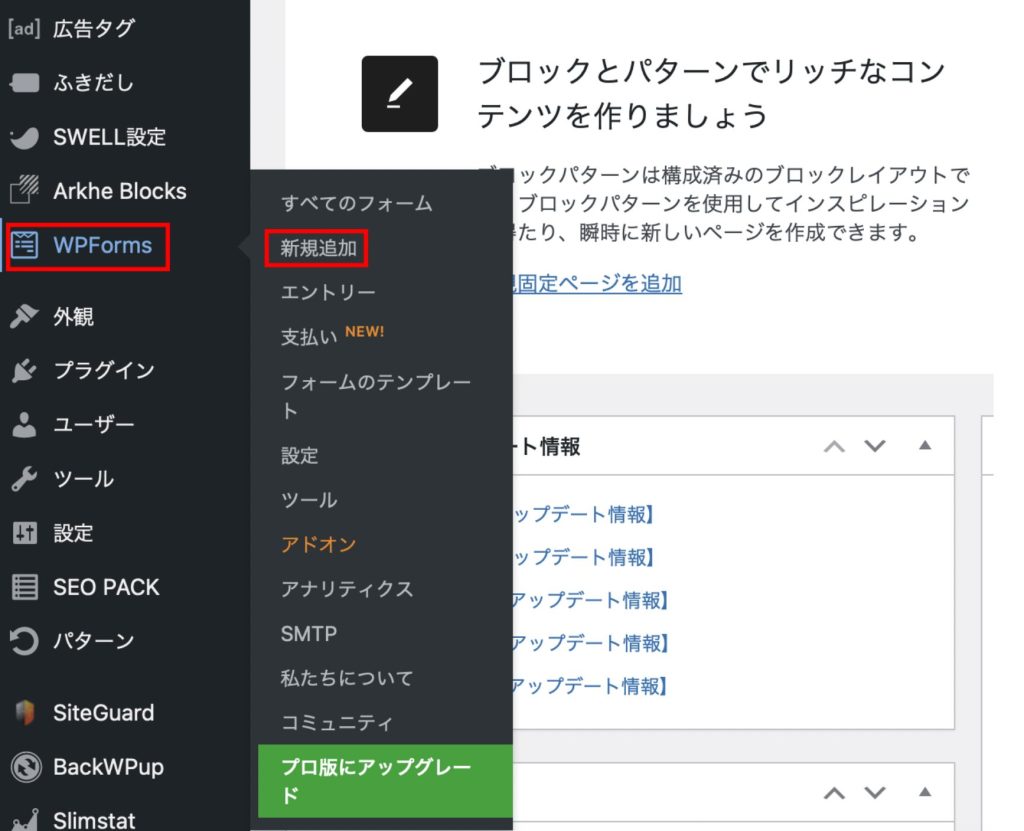
Task: Click the ツール wrench icon
Action: [24, 479]
